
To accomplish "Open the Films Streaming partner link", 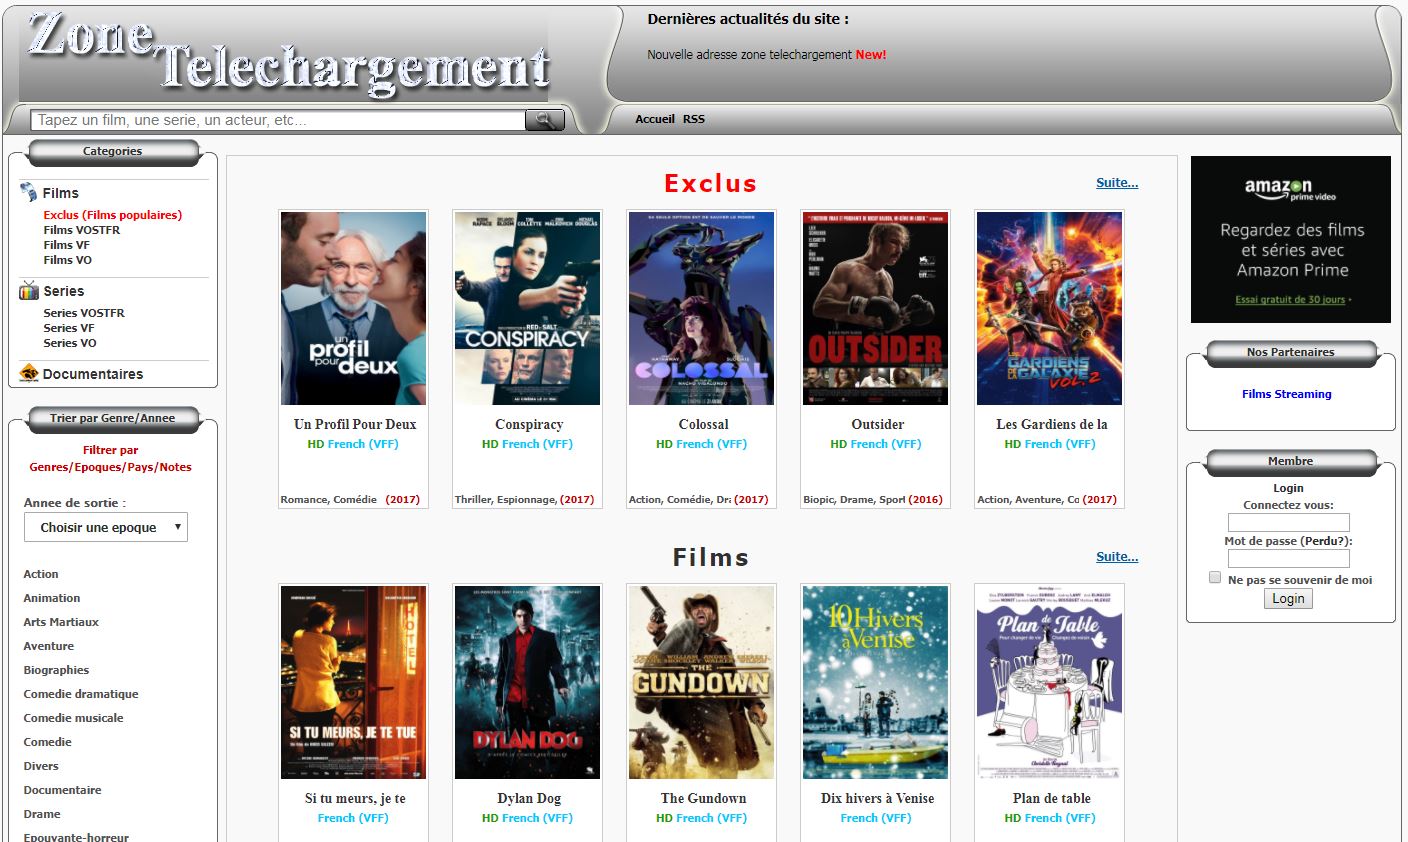I will coord(1287,394).
